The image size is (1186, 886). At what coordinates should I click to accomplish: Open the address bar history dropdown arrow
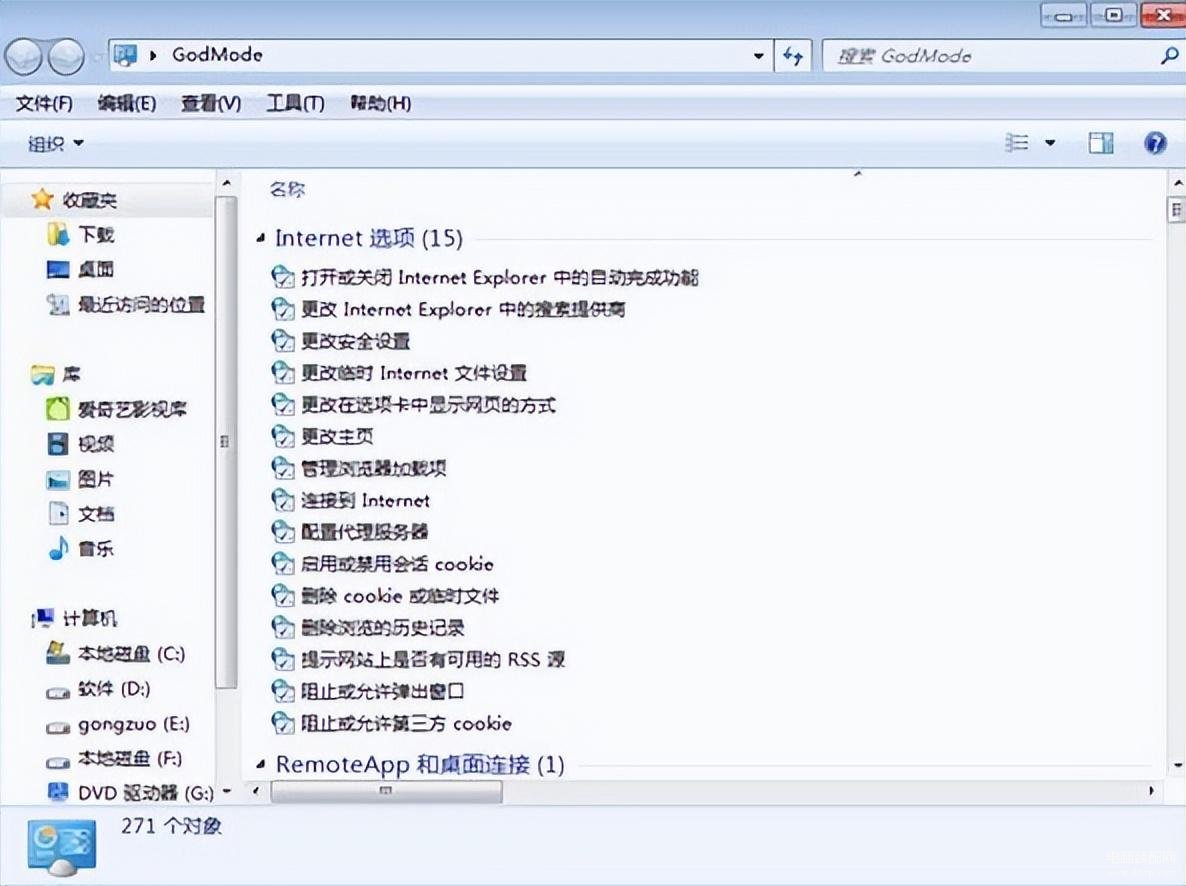point(758,55)
